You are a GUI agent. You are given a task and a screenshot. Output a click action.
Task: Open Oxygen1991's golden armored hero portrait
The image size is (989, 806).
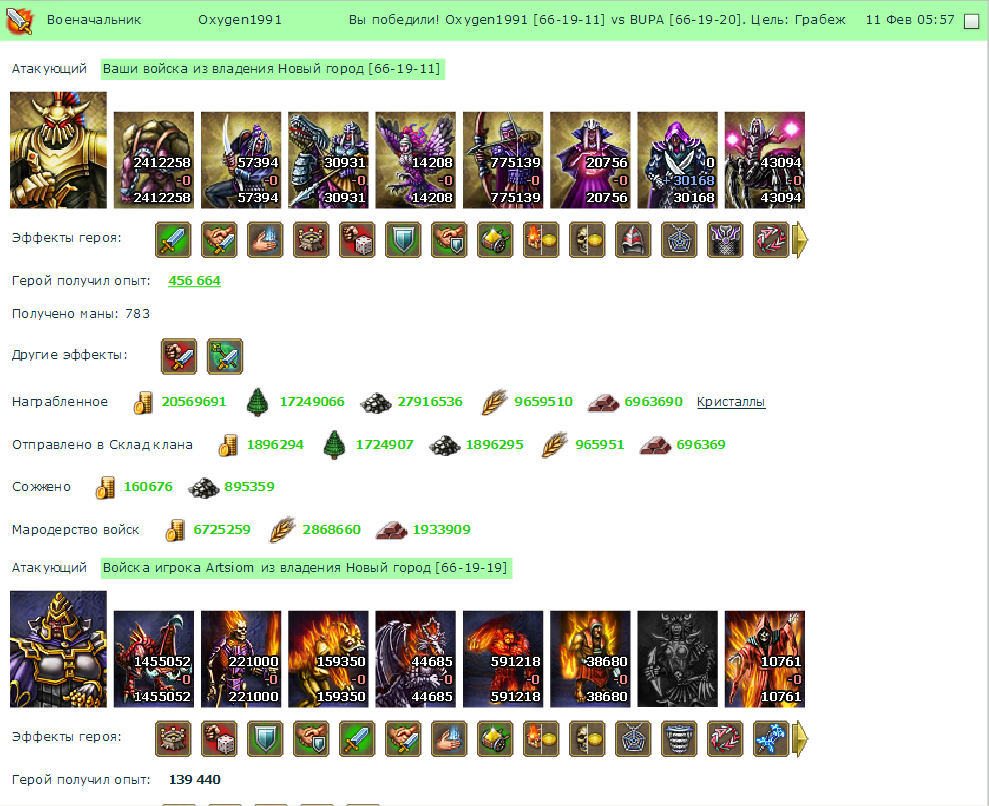[x=58, y=150]
